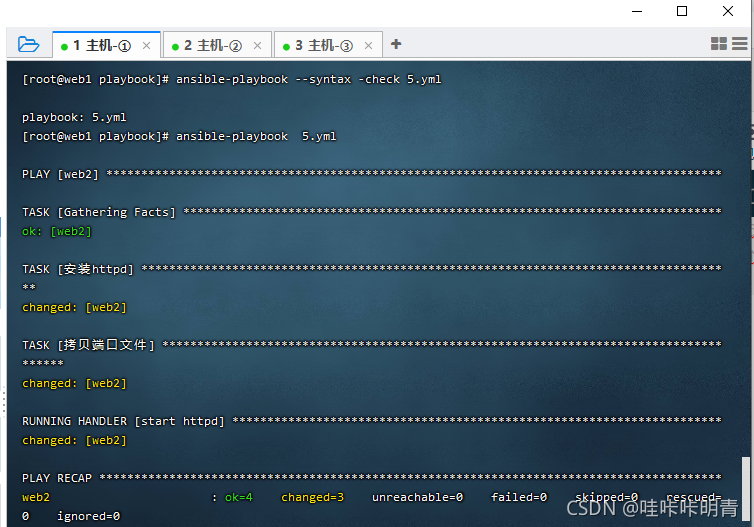This screenshot has height=527, width=754.
Task: Open the hamburger list menu icon
Action: [x=740, y=44]
